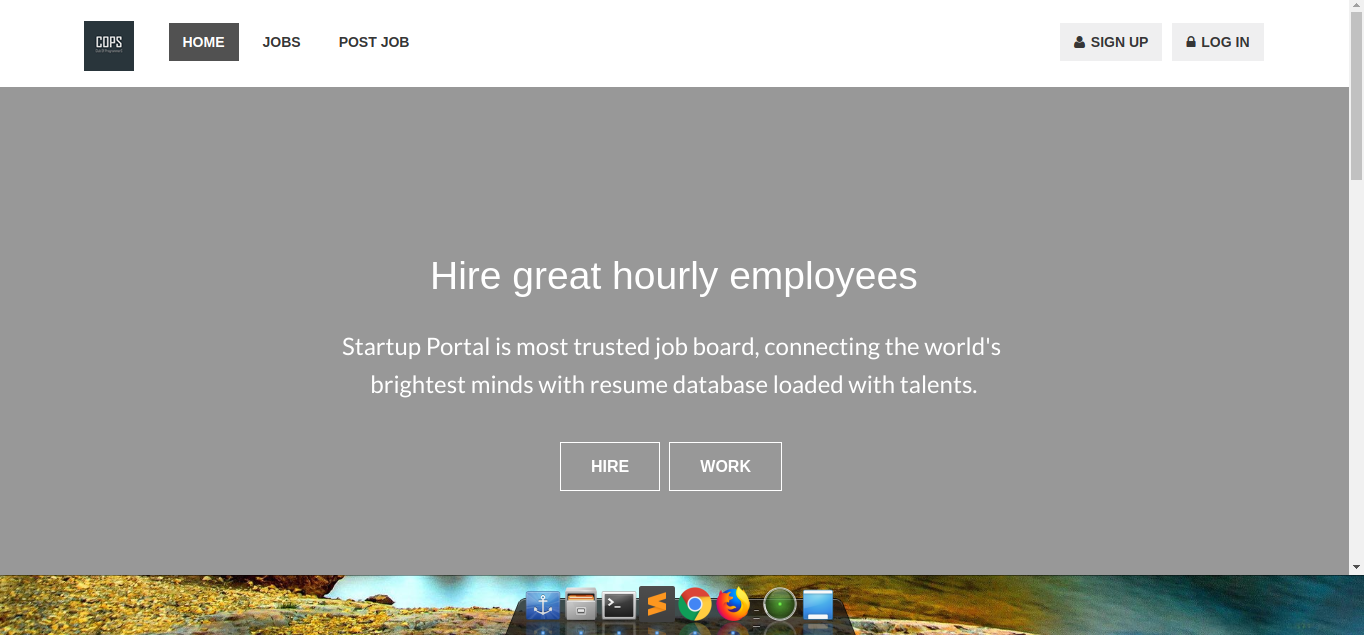The width and height of the screenshot is (1364, 635).
Task: Click the green radar icon in the dock
Action: [x=780, y=604]
